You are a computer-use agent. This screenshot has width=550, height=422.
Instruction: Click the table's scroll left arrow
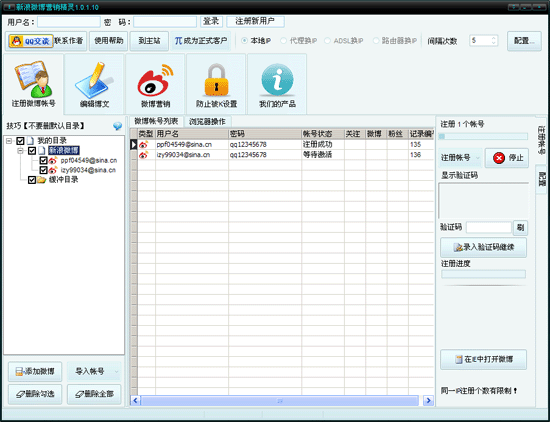pyautogui.click(x=135, y=400)
